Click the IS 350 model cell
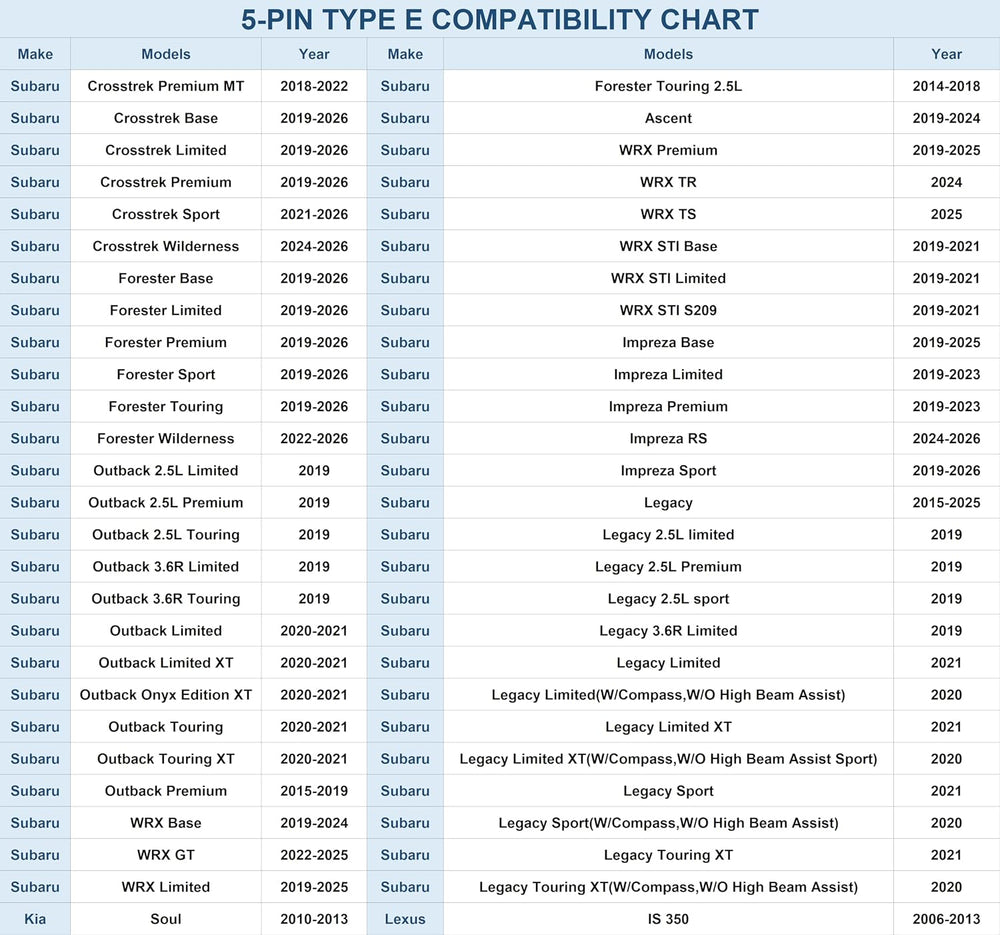This screenshot has width=1000, height=935. (x=668, y=919)
